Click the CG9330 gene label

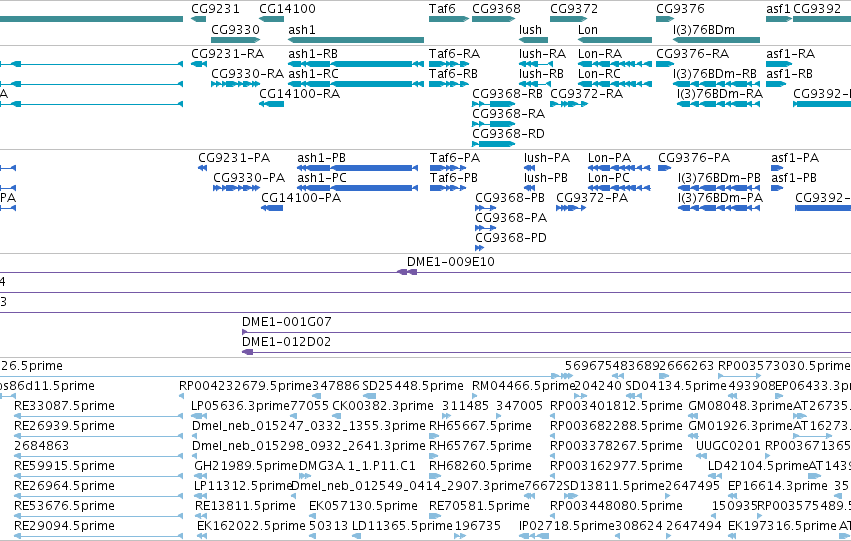click(235, 29)
